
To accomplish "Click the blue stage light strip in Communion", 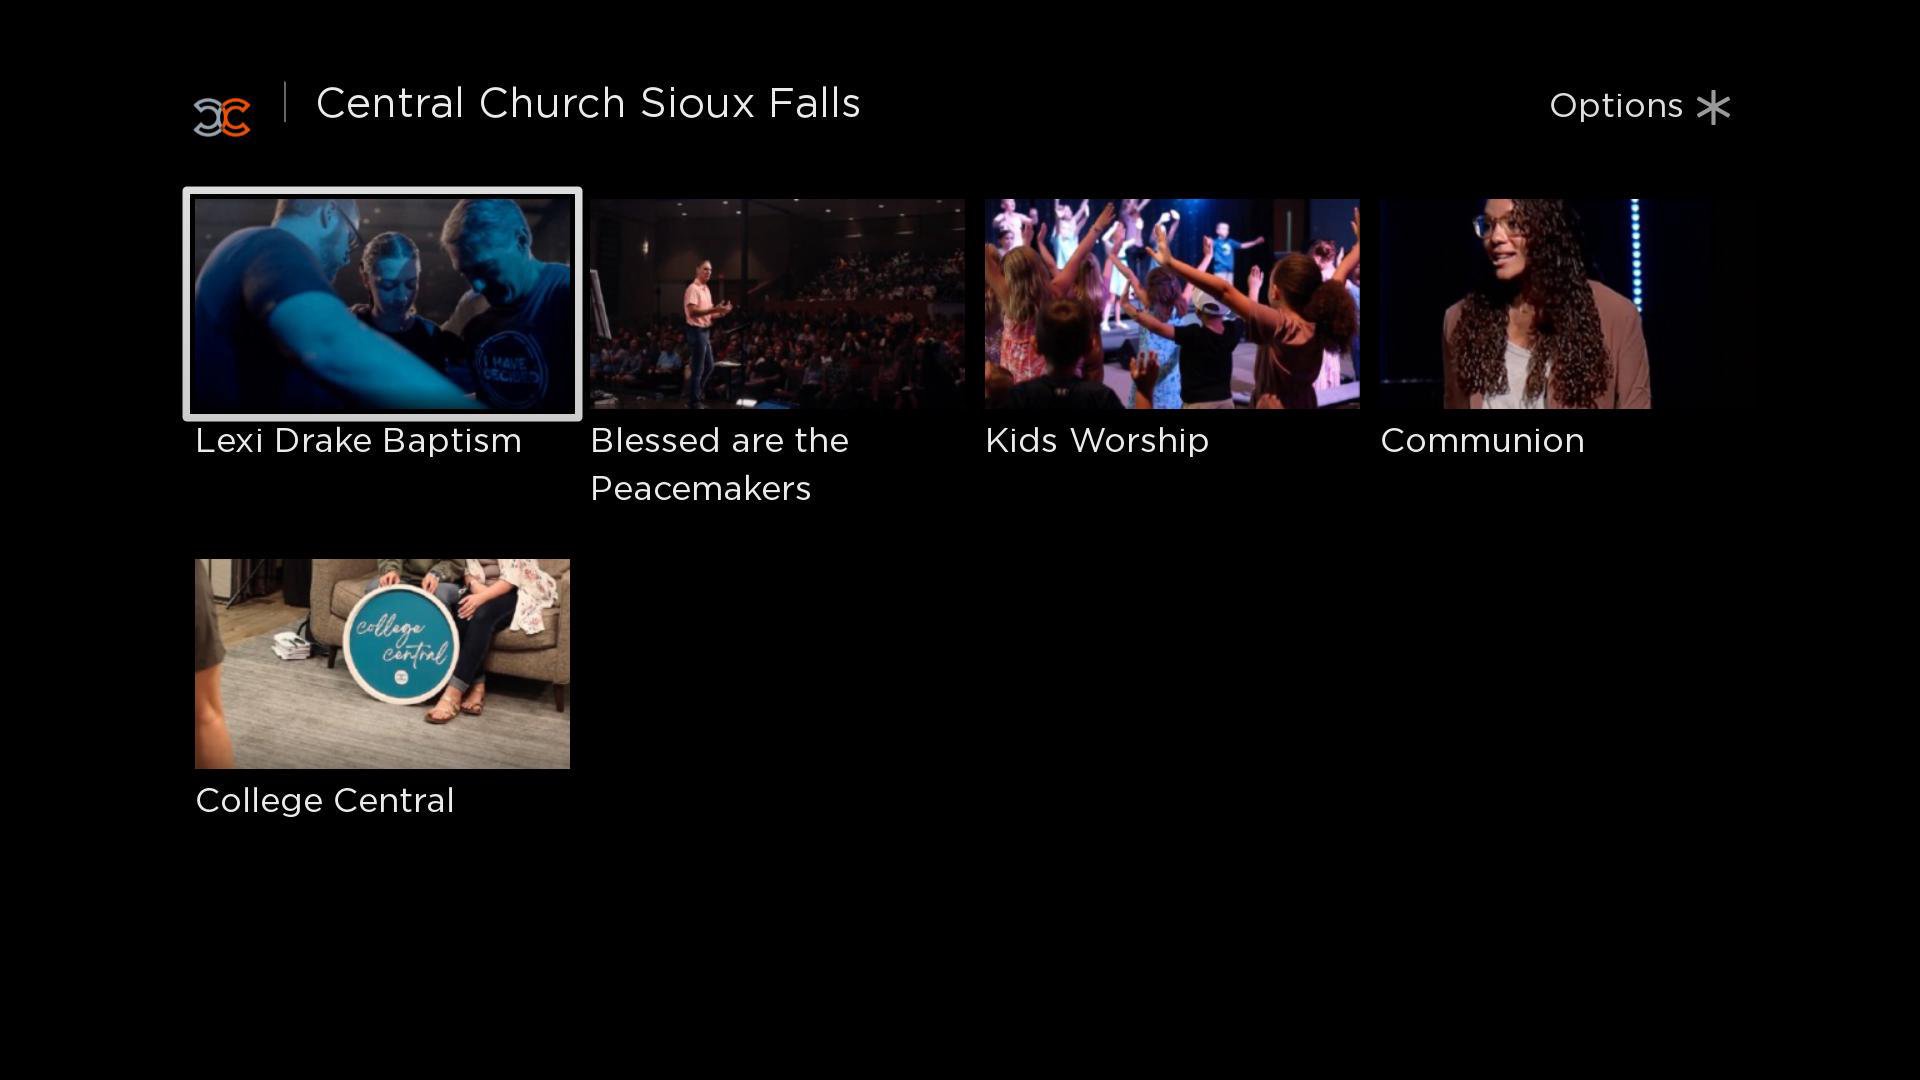I will pyautogui.click(x=1636, y=255).
